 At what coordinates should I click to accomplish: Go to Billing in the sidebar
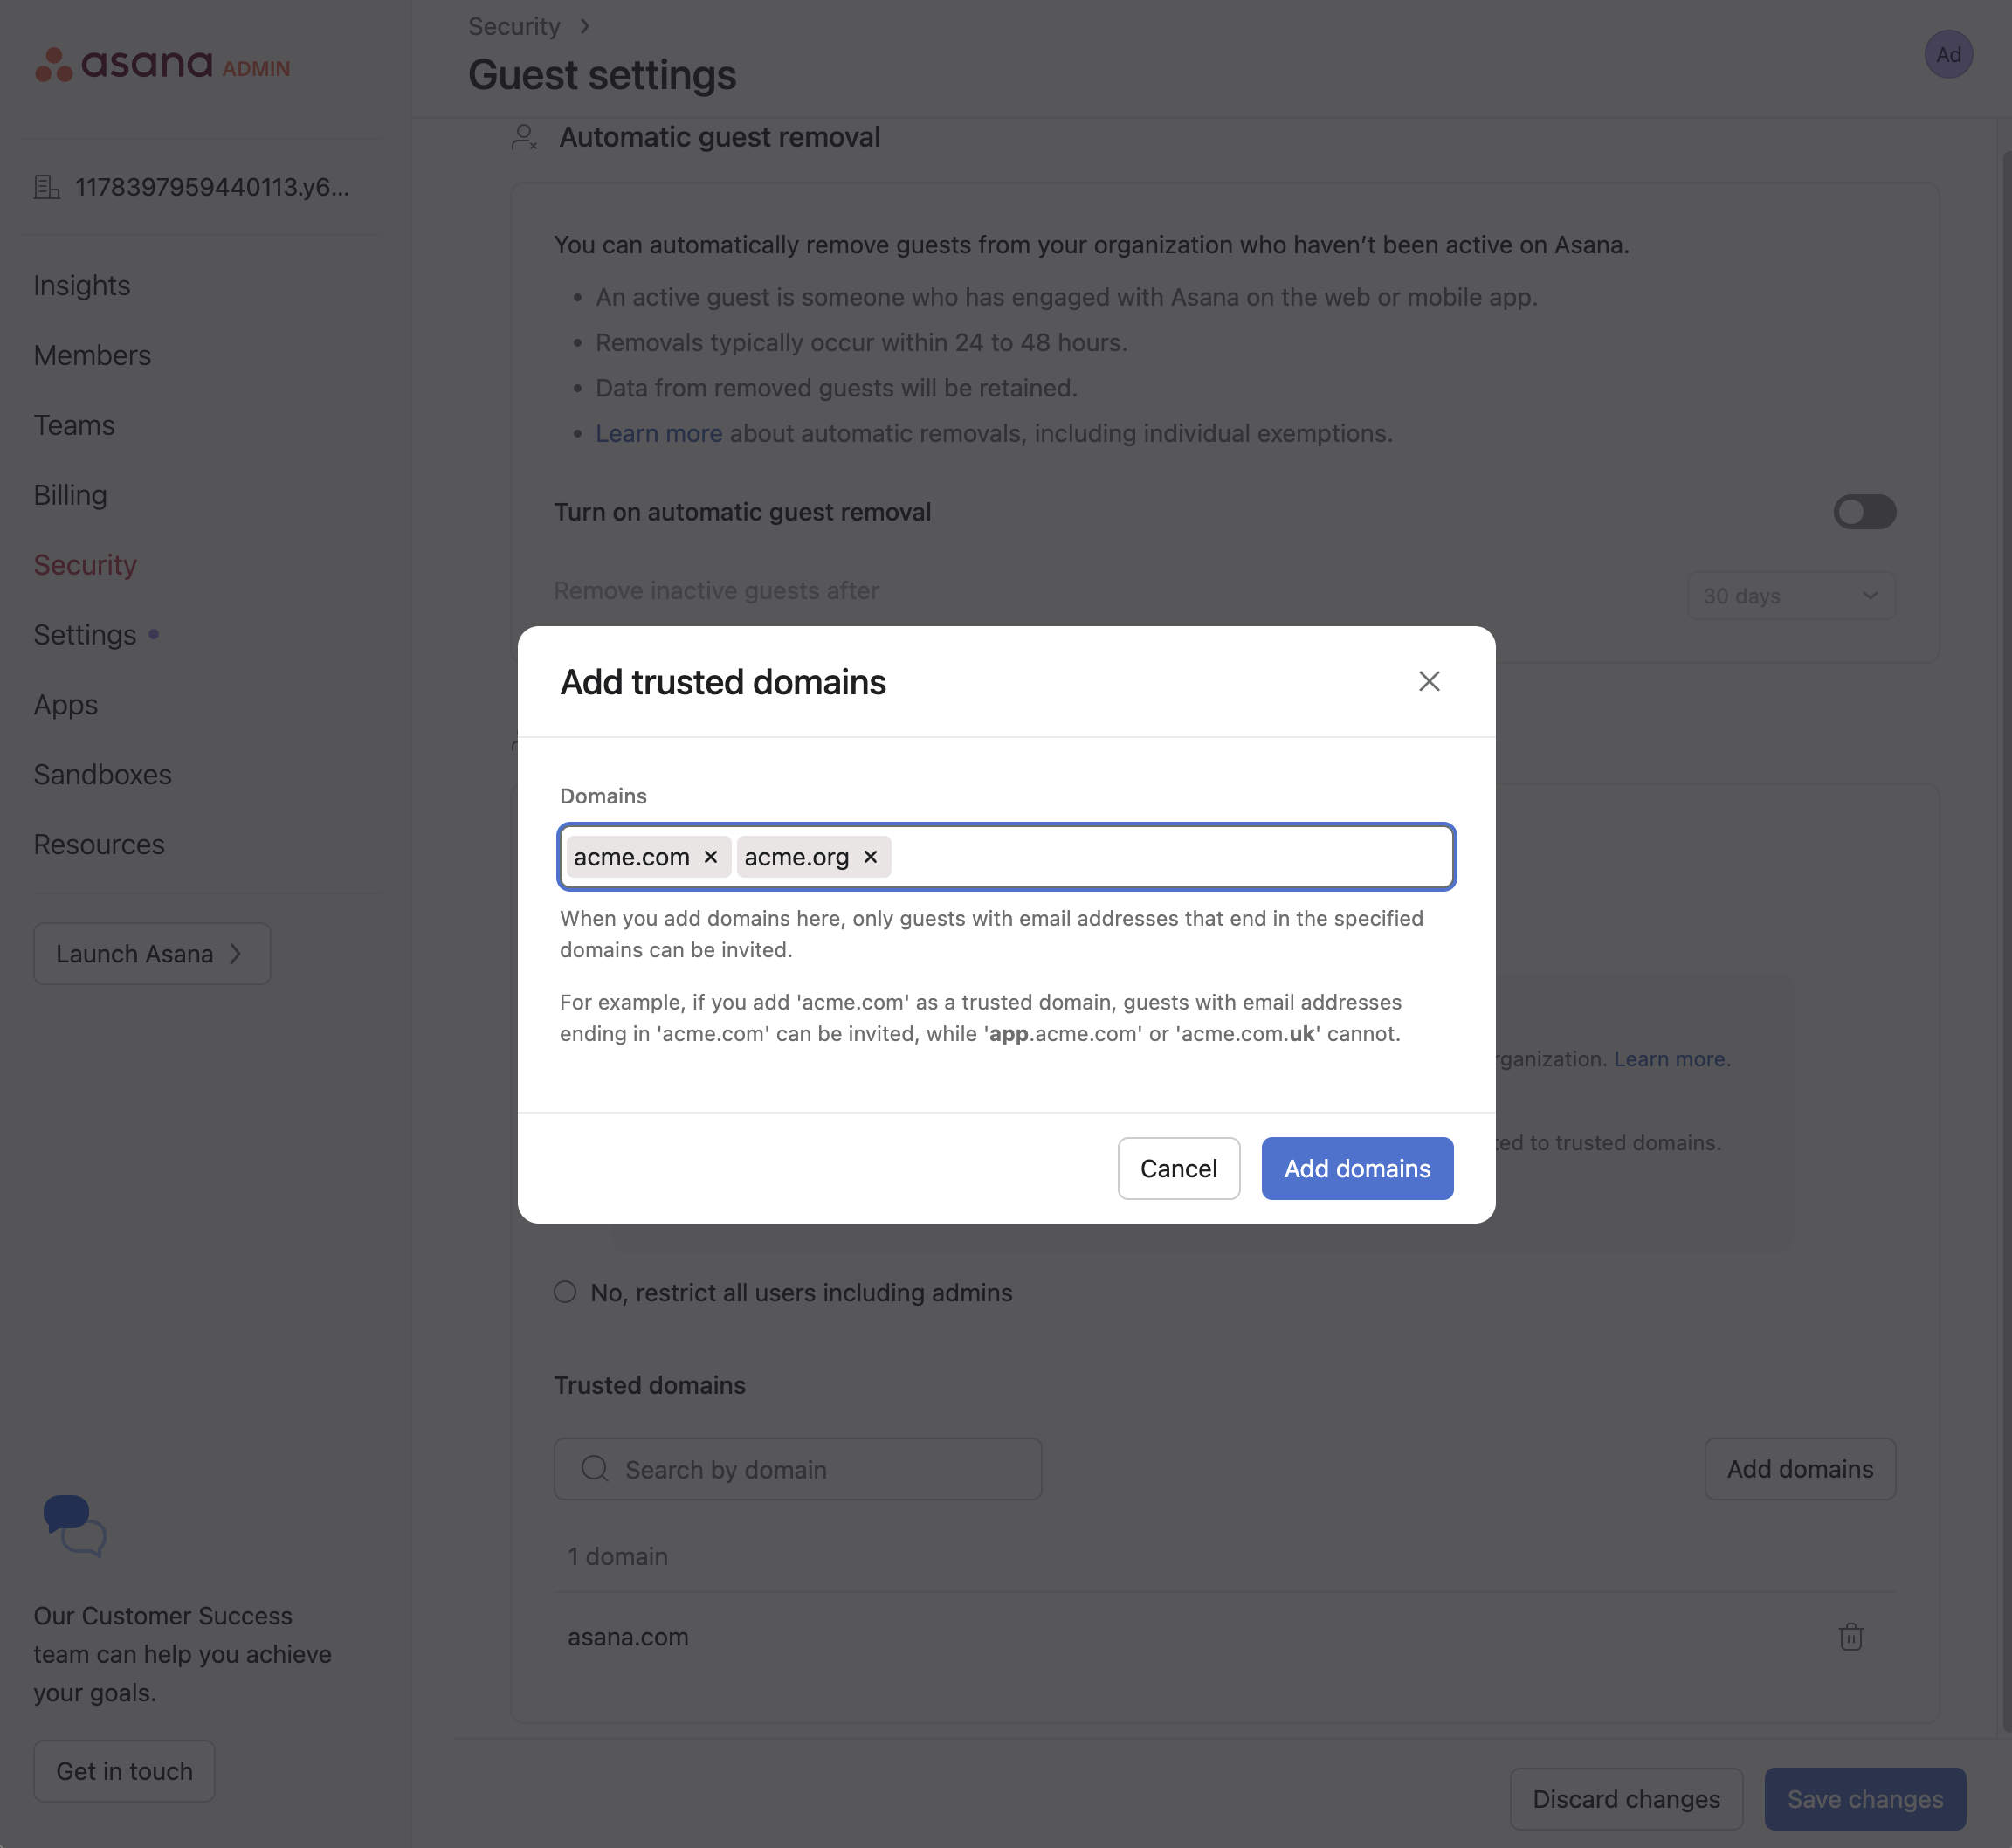coord(70,495)
